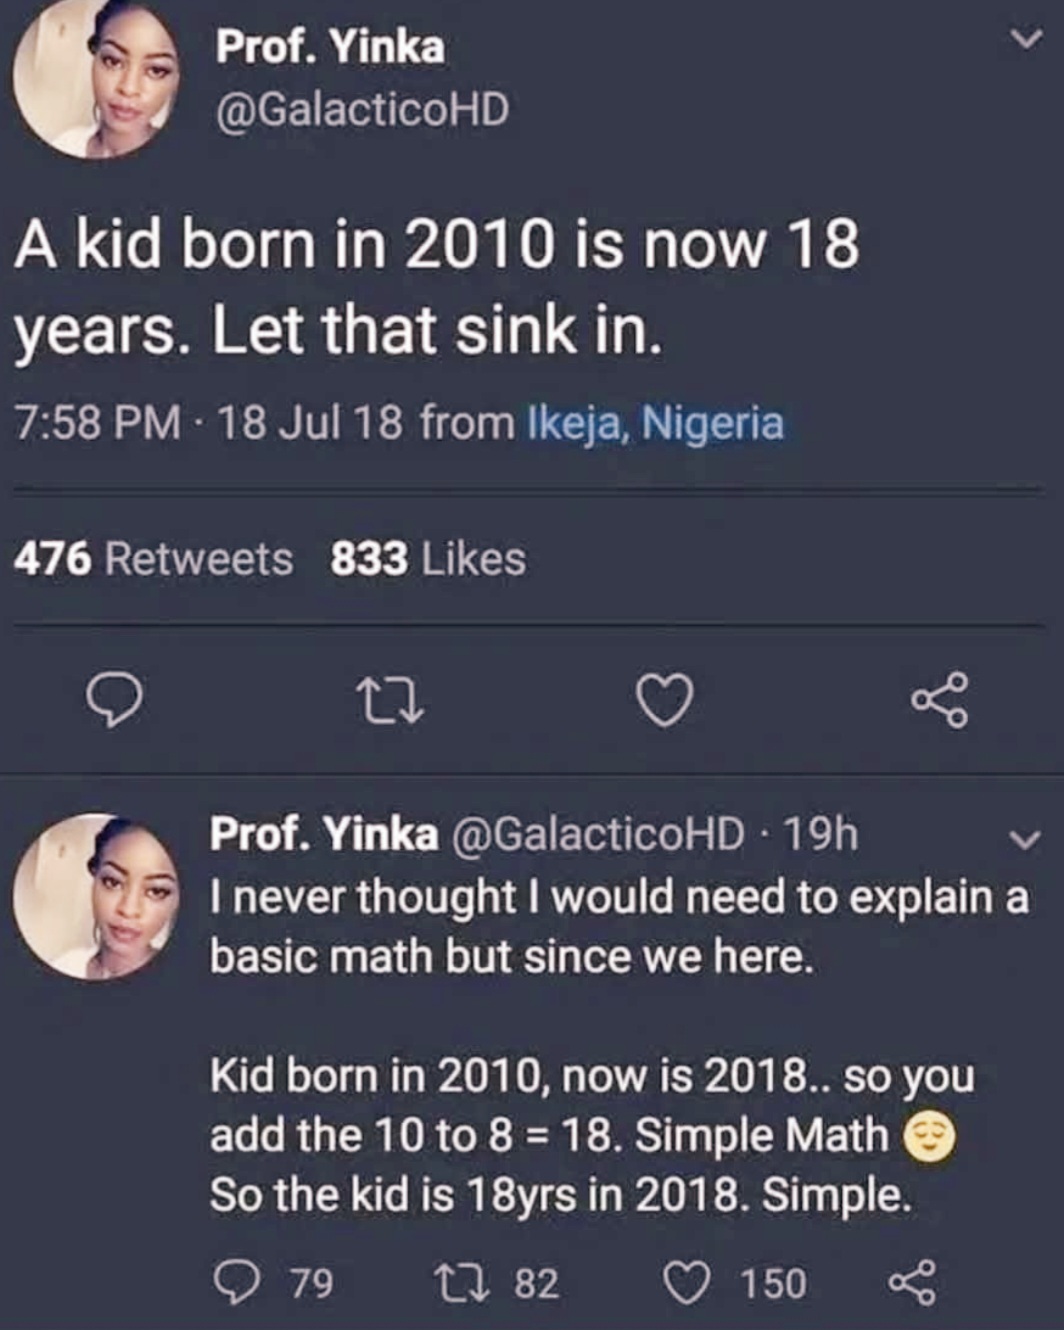
Task: Like the reply with 150 likes
Action: pos(687,1282)
